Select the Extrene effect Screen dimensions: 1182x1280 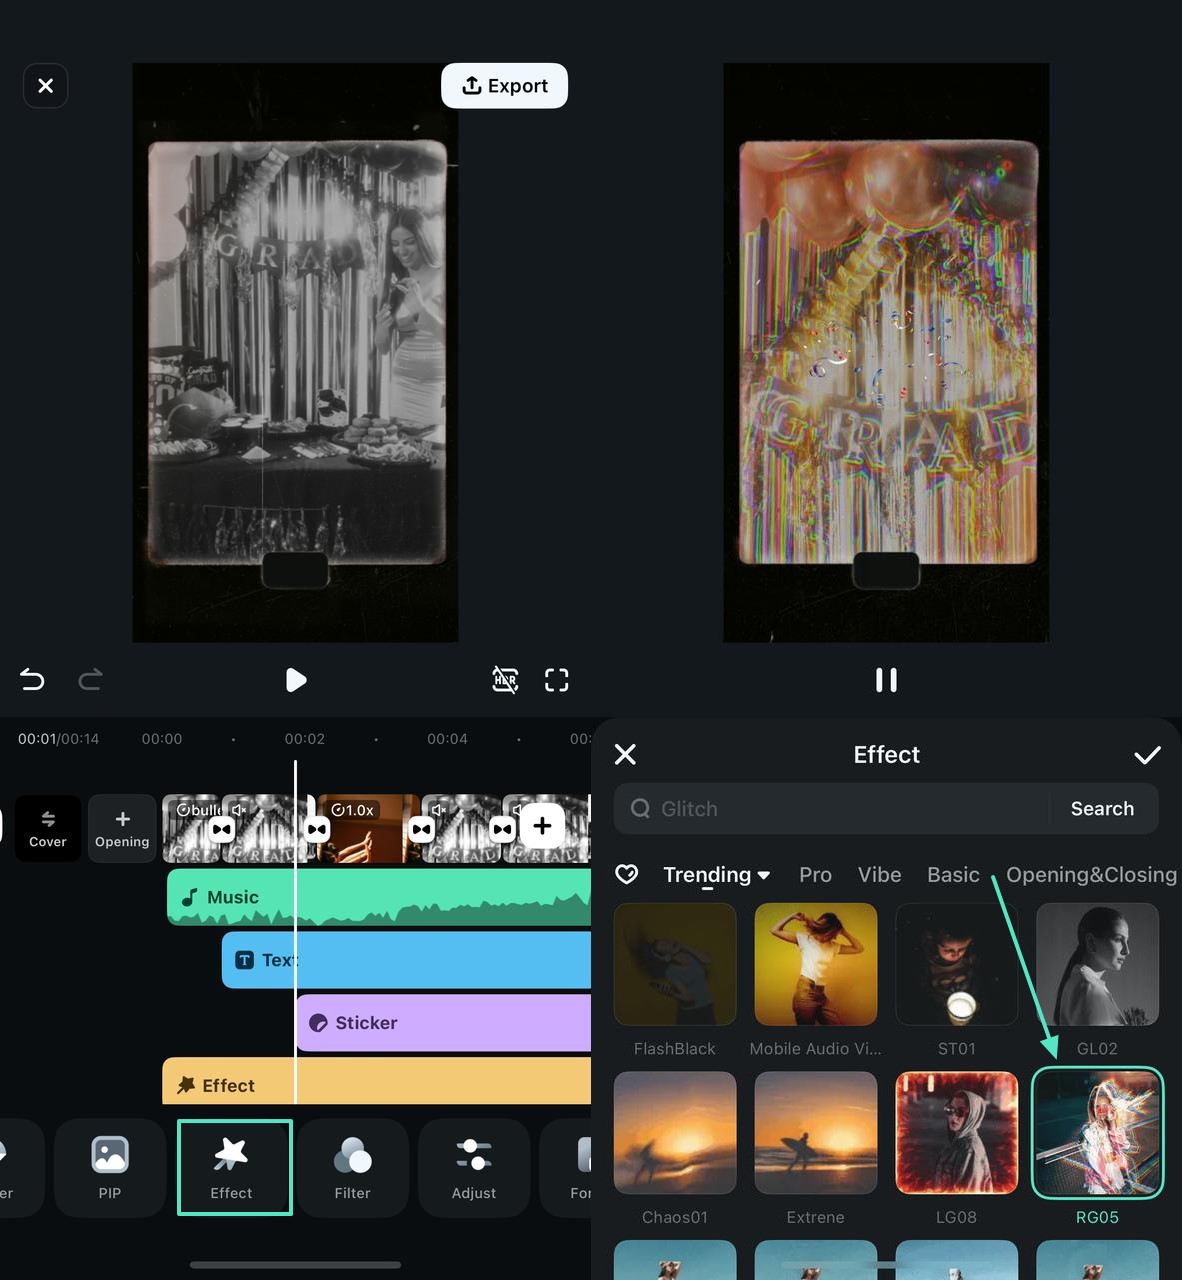tap(816, 1133)
